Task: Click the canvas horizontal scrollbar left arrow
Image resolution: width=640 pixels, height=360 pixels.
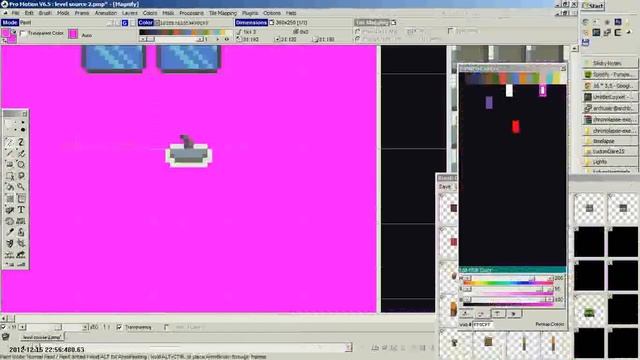Action: (4, 318)
